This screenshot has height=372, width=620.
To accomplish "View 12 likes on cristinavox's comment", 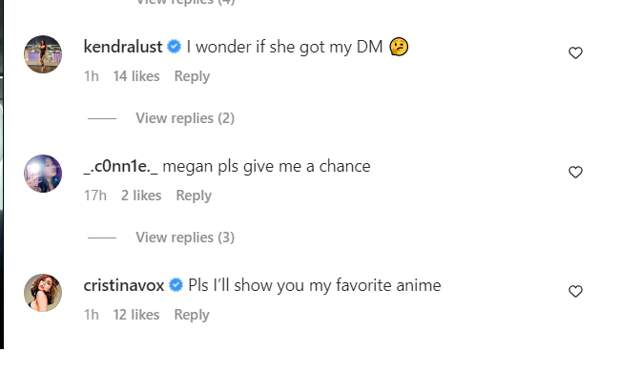I will [136, 315].
